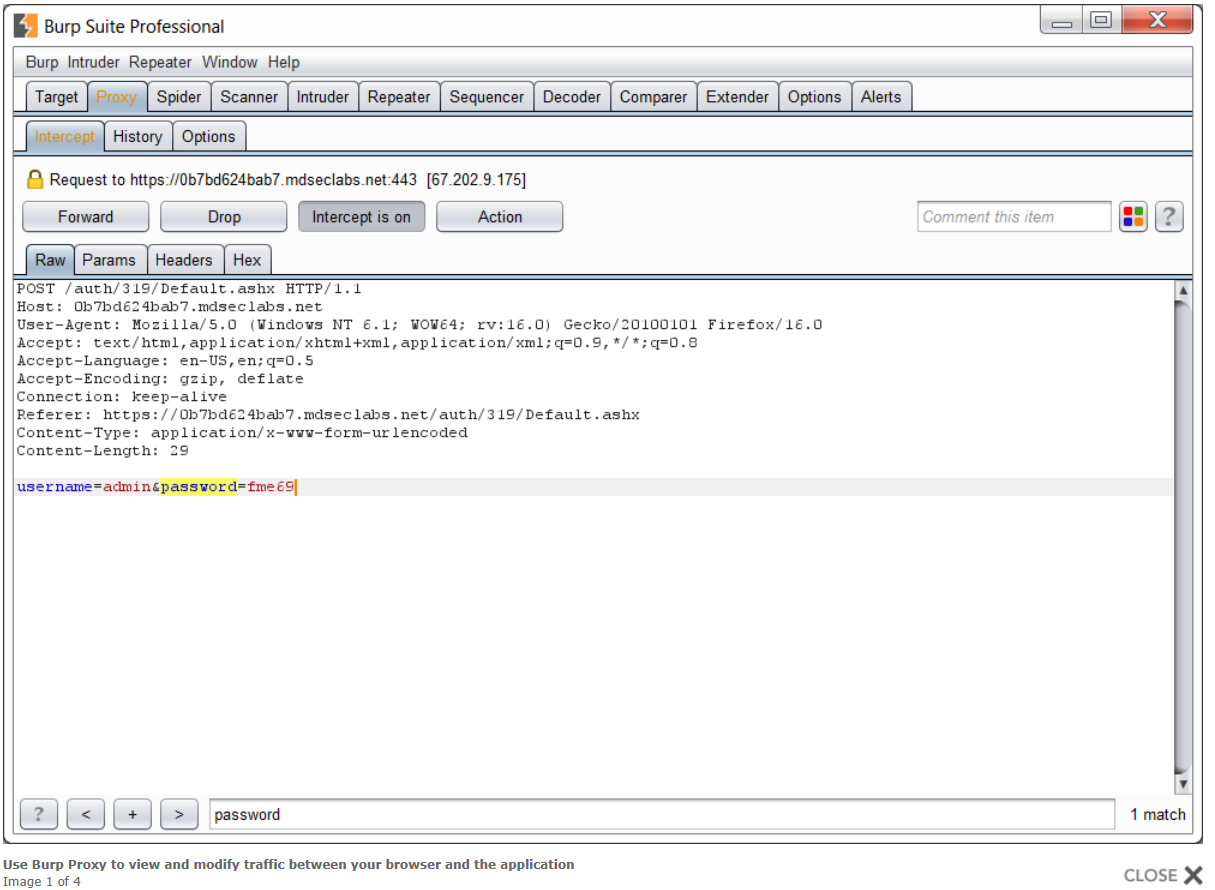1215x890 pixels.
Task: Click the request editor scroll down arrow
Action: pyautogui.click(x=1184, y=785)
